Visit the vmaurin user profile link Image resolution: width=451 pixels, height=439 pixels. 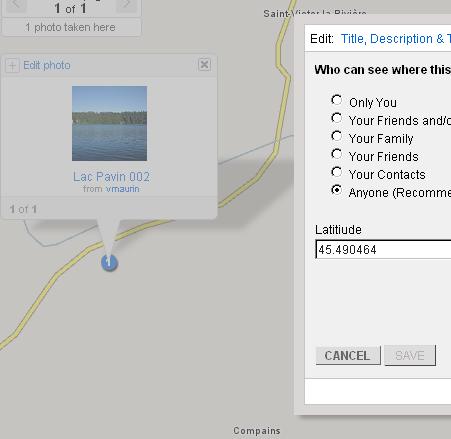pyautogui.click(x=122, y=189)
